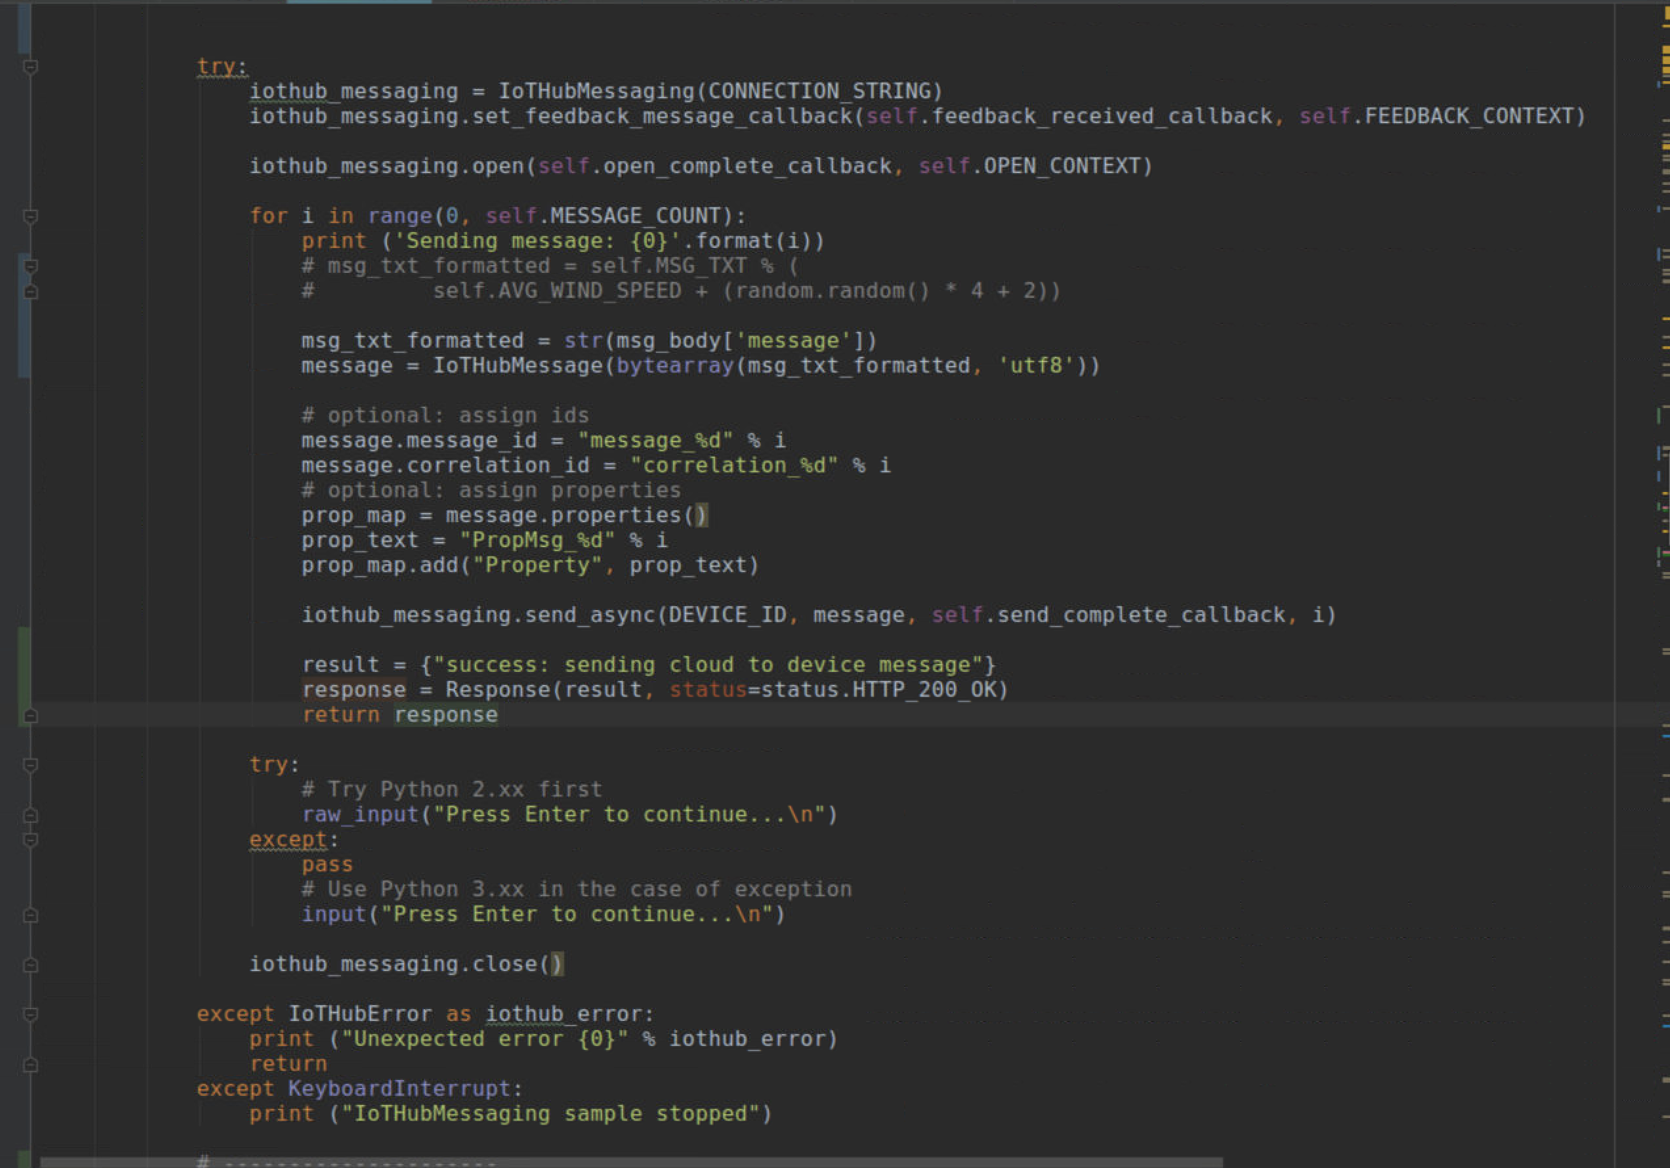Place the cursor on the prop_map.add line
Image resolution: width=1670 pixels, height=1168 pixels.
[530, 564]
